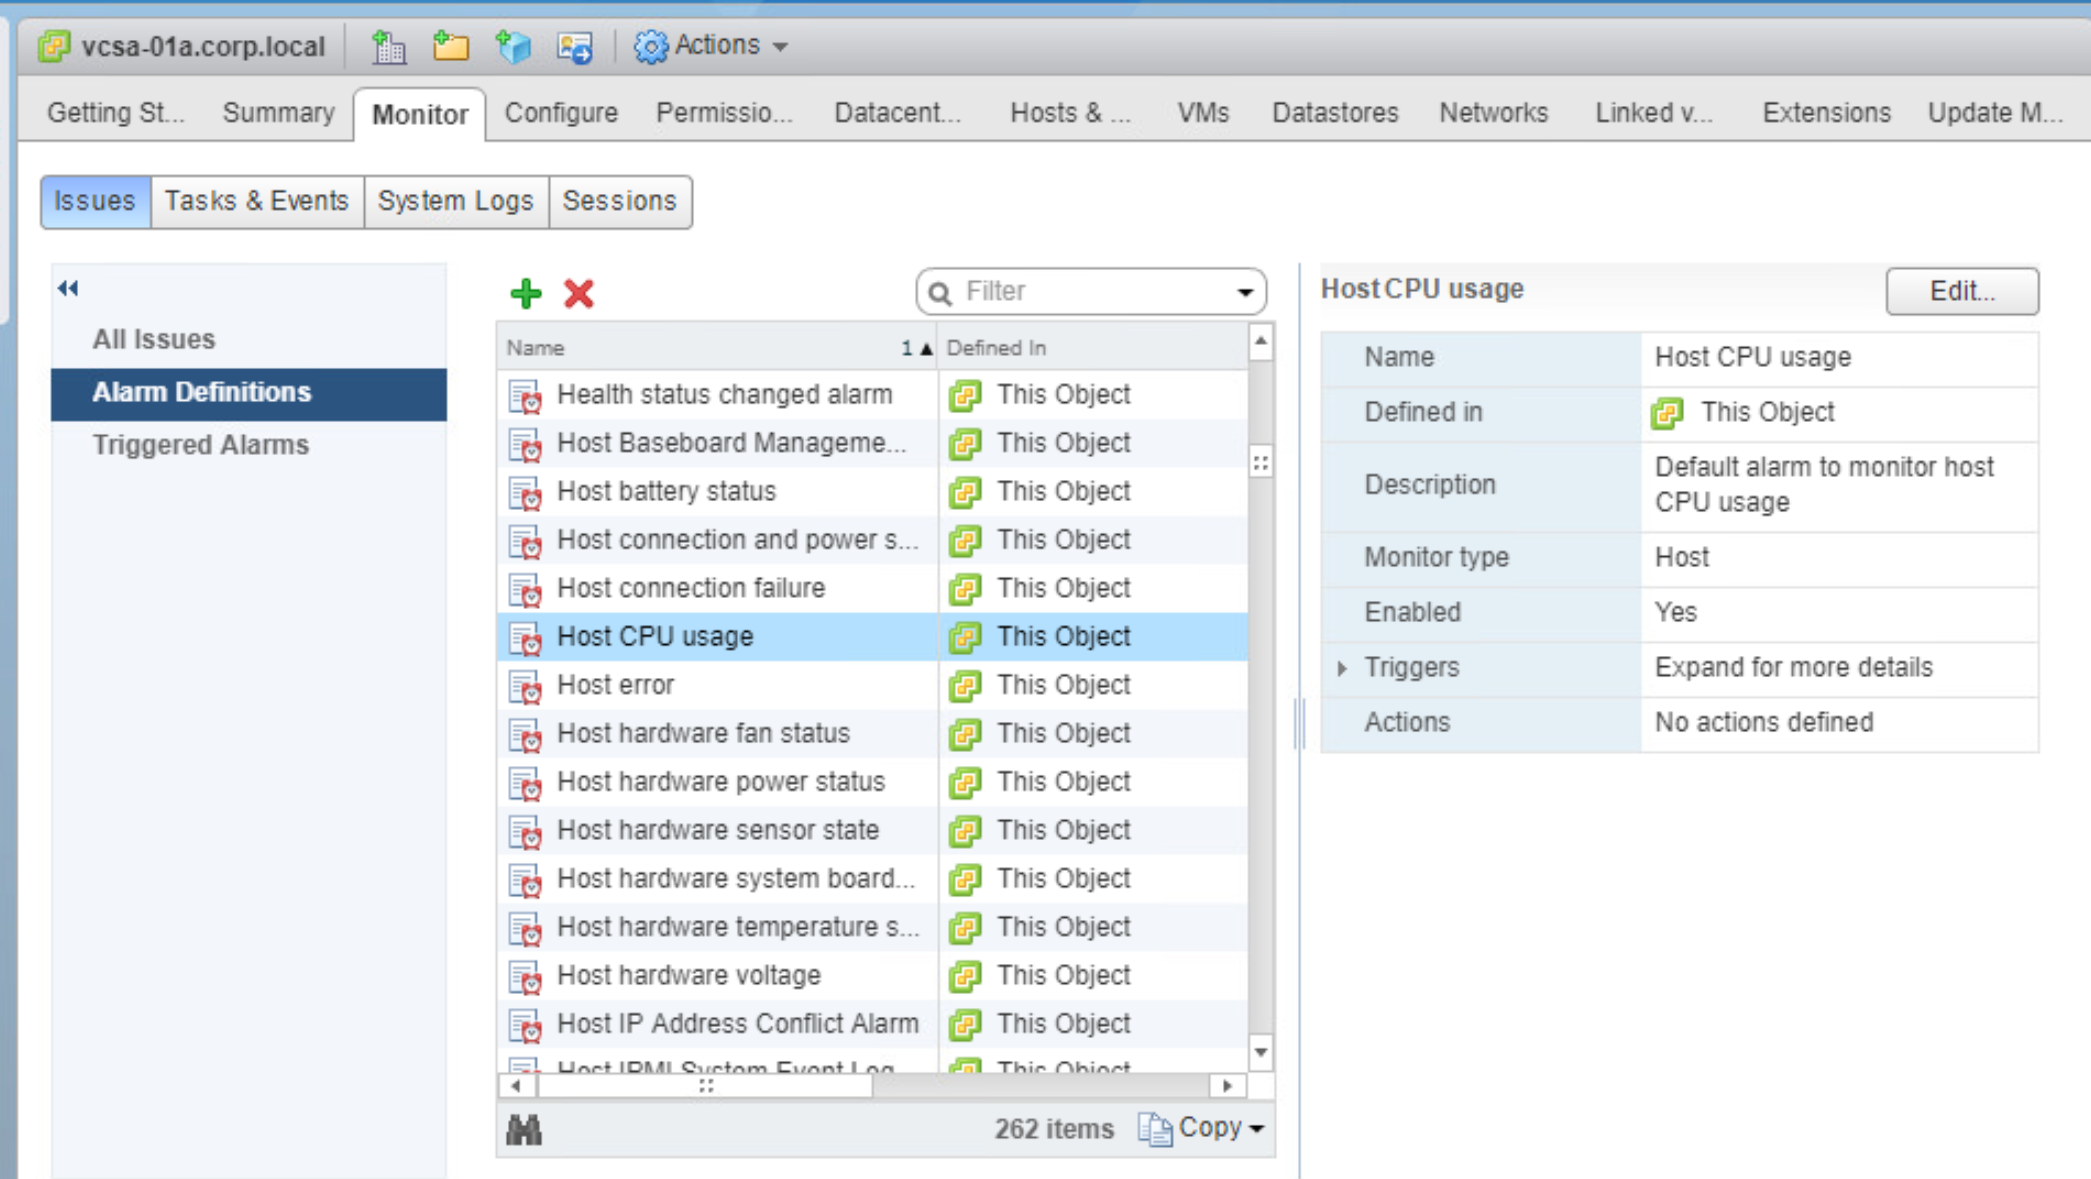Open the Permissions tab
Screen dimensions: 2091x1179
click(724, 113)
